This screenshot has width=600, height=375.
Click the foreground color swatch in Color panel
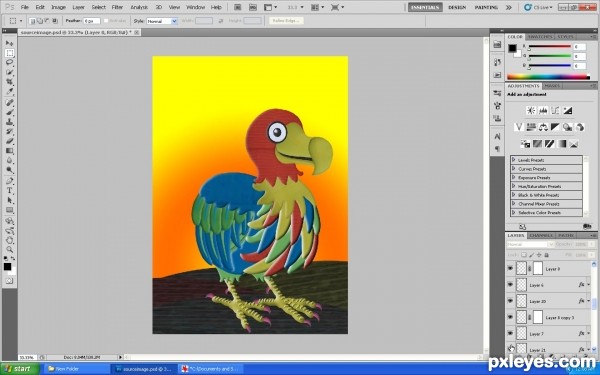(x=512, y=48)
